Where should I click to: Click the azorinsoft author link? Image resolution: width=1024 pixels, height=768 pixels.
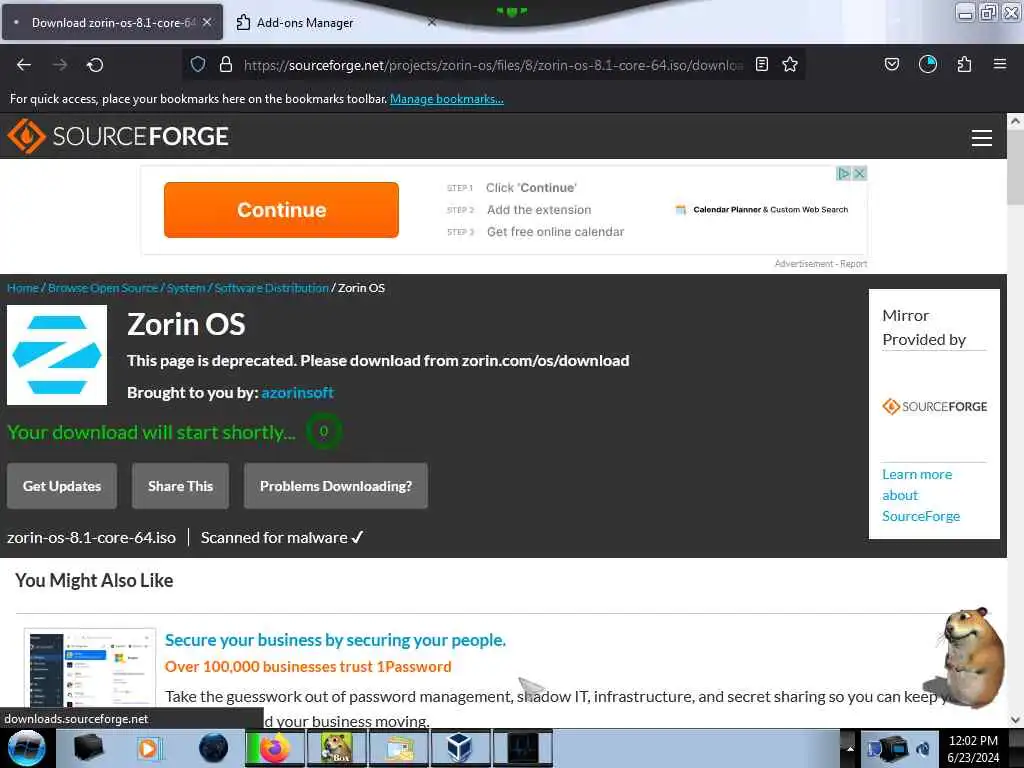(x=298, y=392)
